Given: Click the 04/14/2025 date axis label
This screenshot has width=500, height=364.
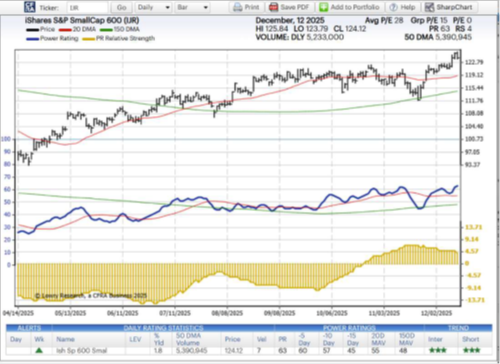Looking at the screenshot, I should (18, 313).
